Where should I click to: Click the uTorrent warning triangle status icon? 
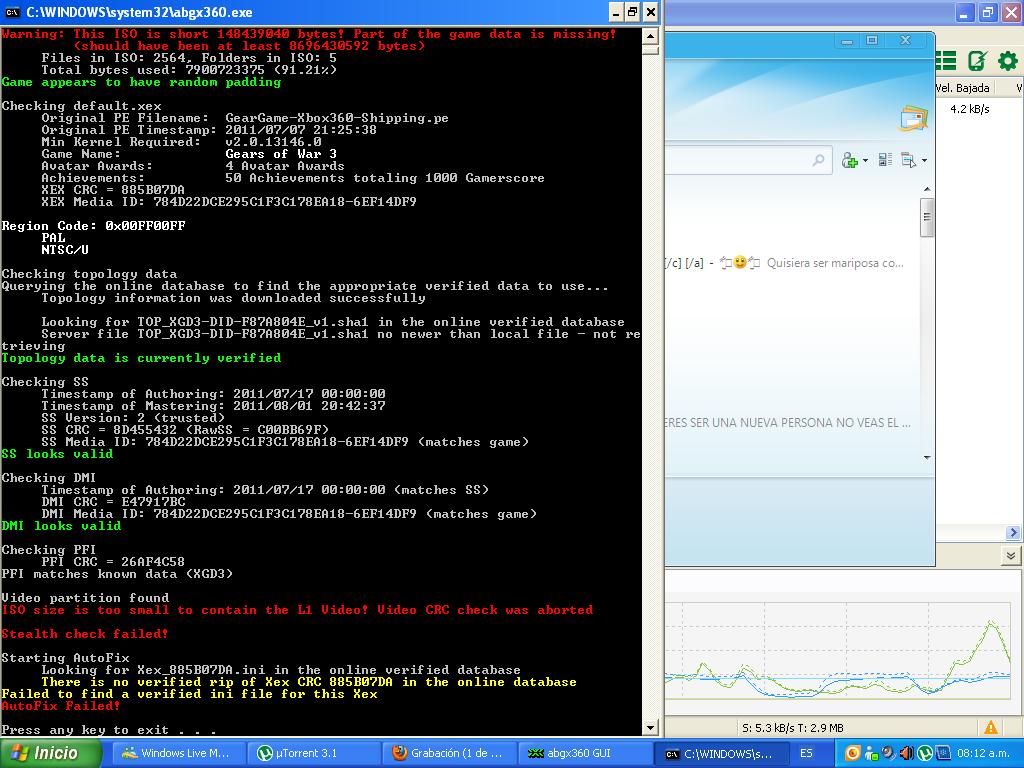pos(991,728)
